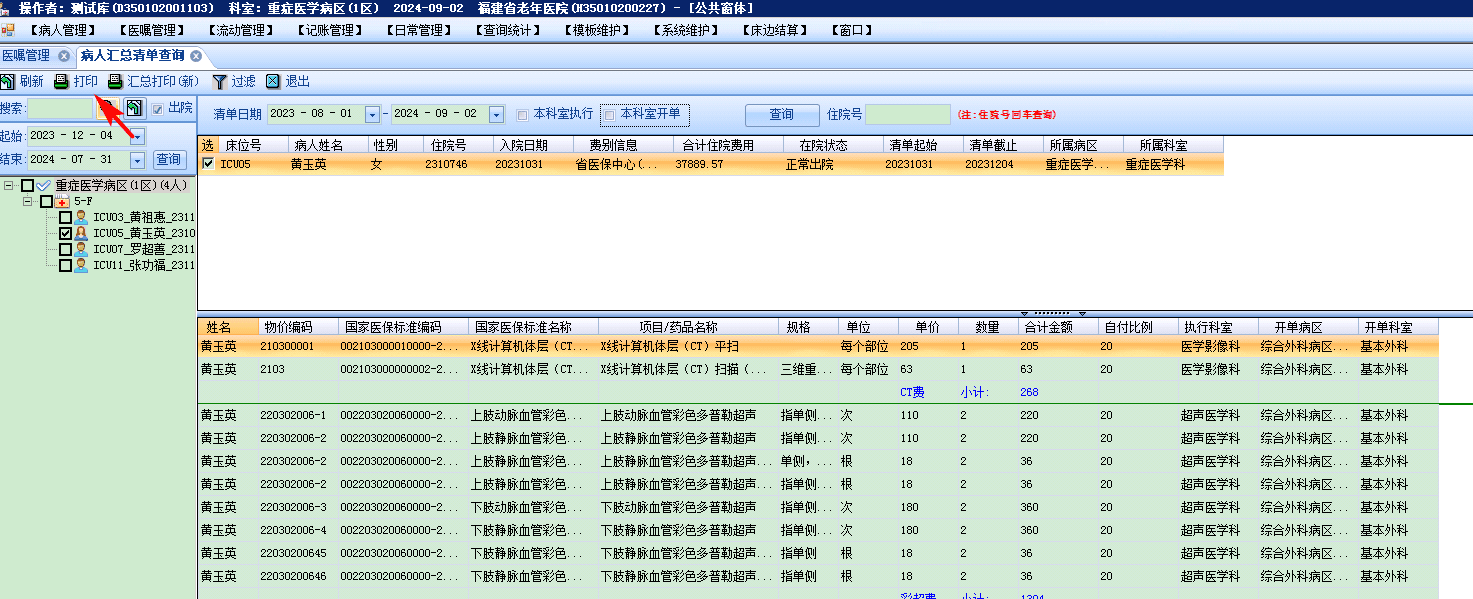Click the 退出 toolbar button label
Image resolution: width=1473 pixels, height=599 pixels.
coord(297,82)
